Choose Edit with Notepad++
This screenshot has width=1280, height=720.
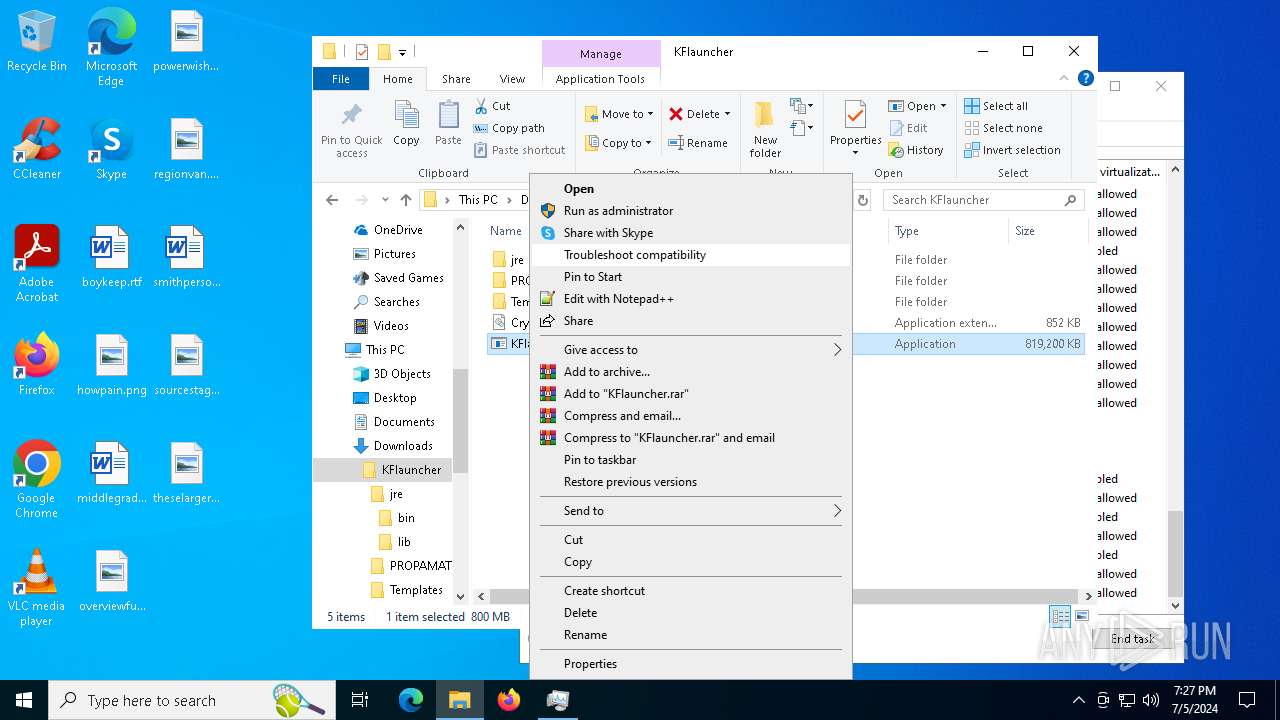pyautogui.click(x=691, y=299)
